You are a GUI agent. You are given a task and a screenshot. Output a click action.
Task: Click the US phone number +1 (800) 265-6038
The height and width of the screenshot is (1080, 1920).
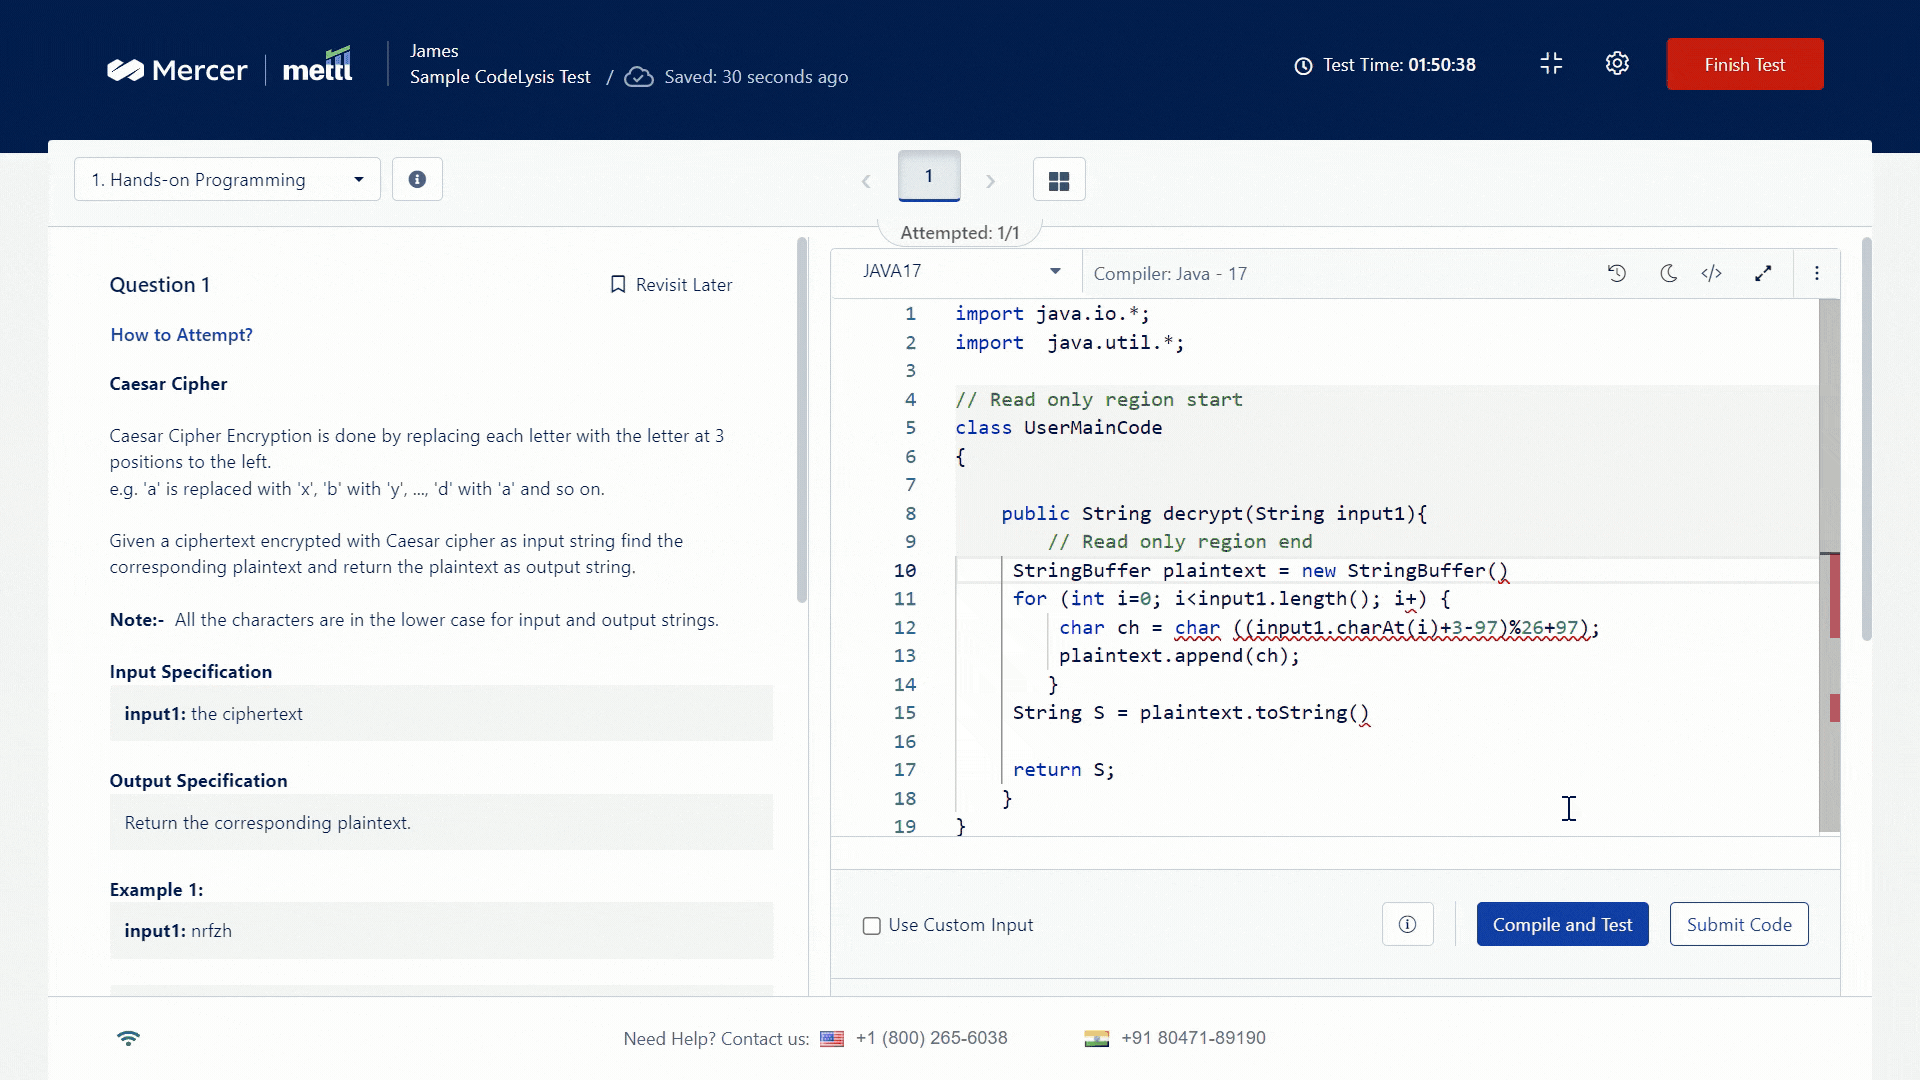[932, 1038]
